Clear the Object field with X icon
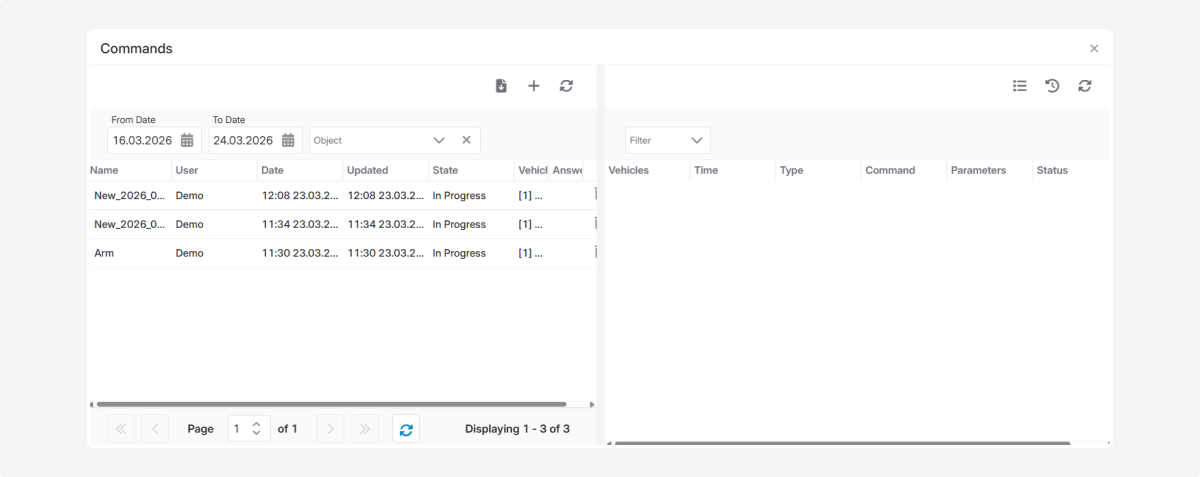 click(466, 141)
